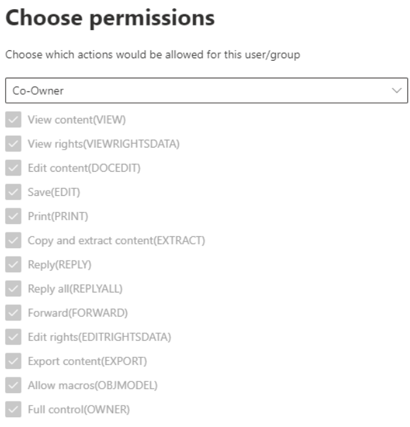Toggle the View rights(VIEWRIGHTSDATA) checkbox

(x=13, y=144)
